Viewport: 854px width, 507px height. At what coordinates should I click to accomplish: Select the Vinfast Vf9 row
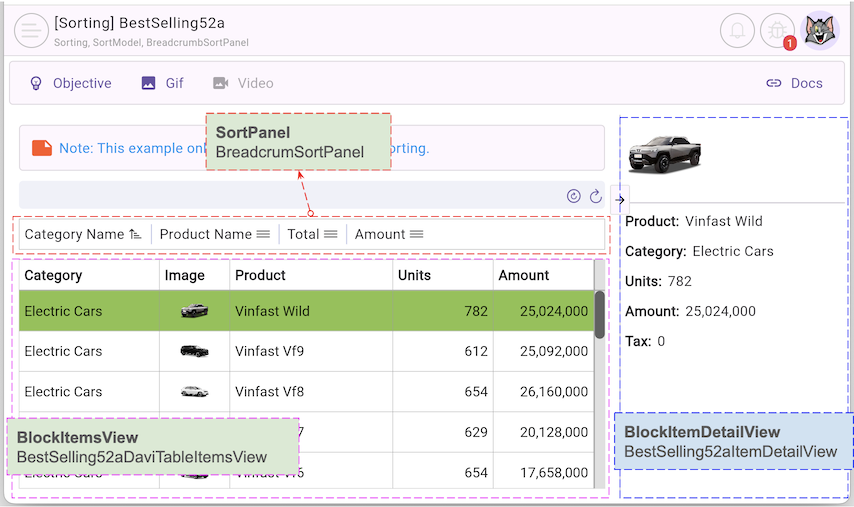300,351
